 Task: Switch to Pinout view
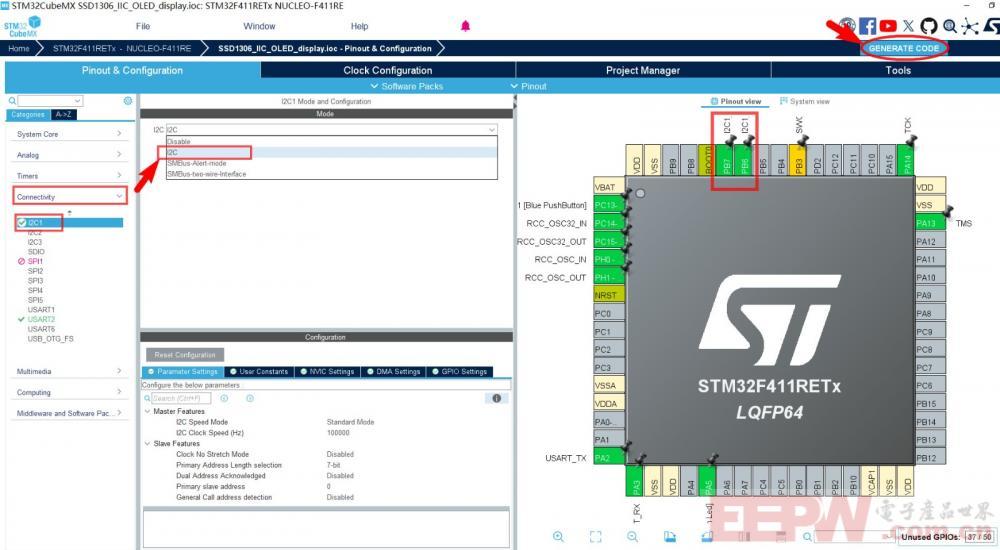(735, 101)
